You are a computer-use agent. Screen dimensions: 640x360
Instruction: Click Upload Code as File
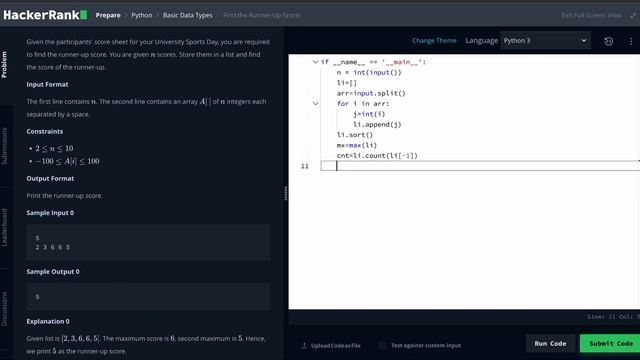[x=336, y=345]
